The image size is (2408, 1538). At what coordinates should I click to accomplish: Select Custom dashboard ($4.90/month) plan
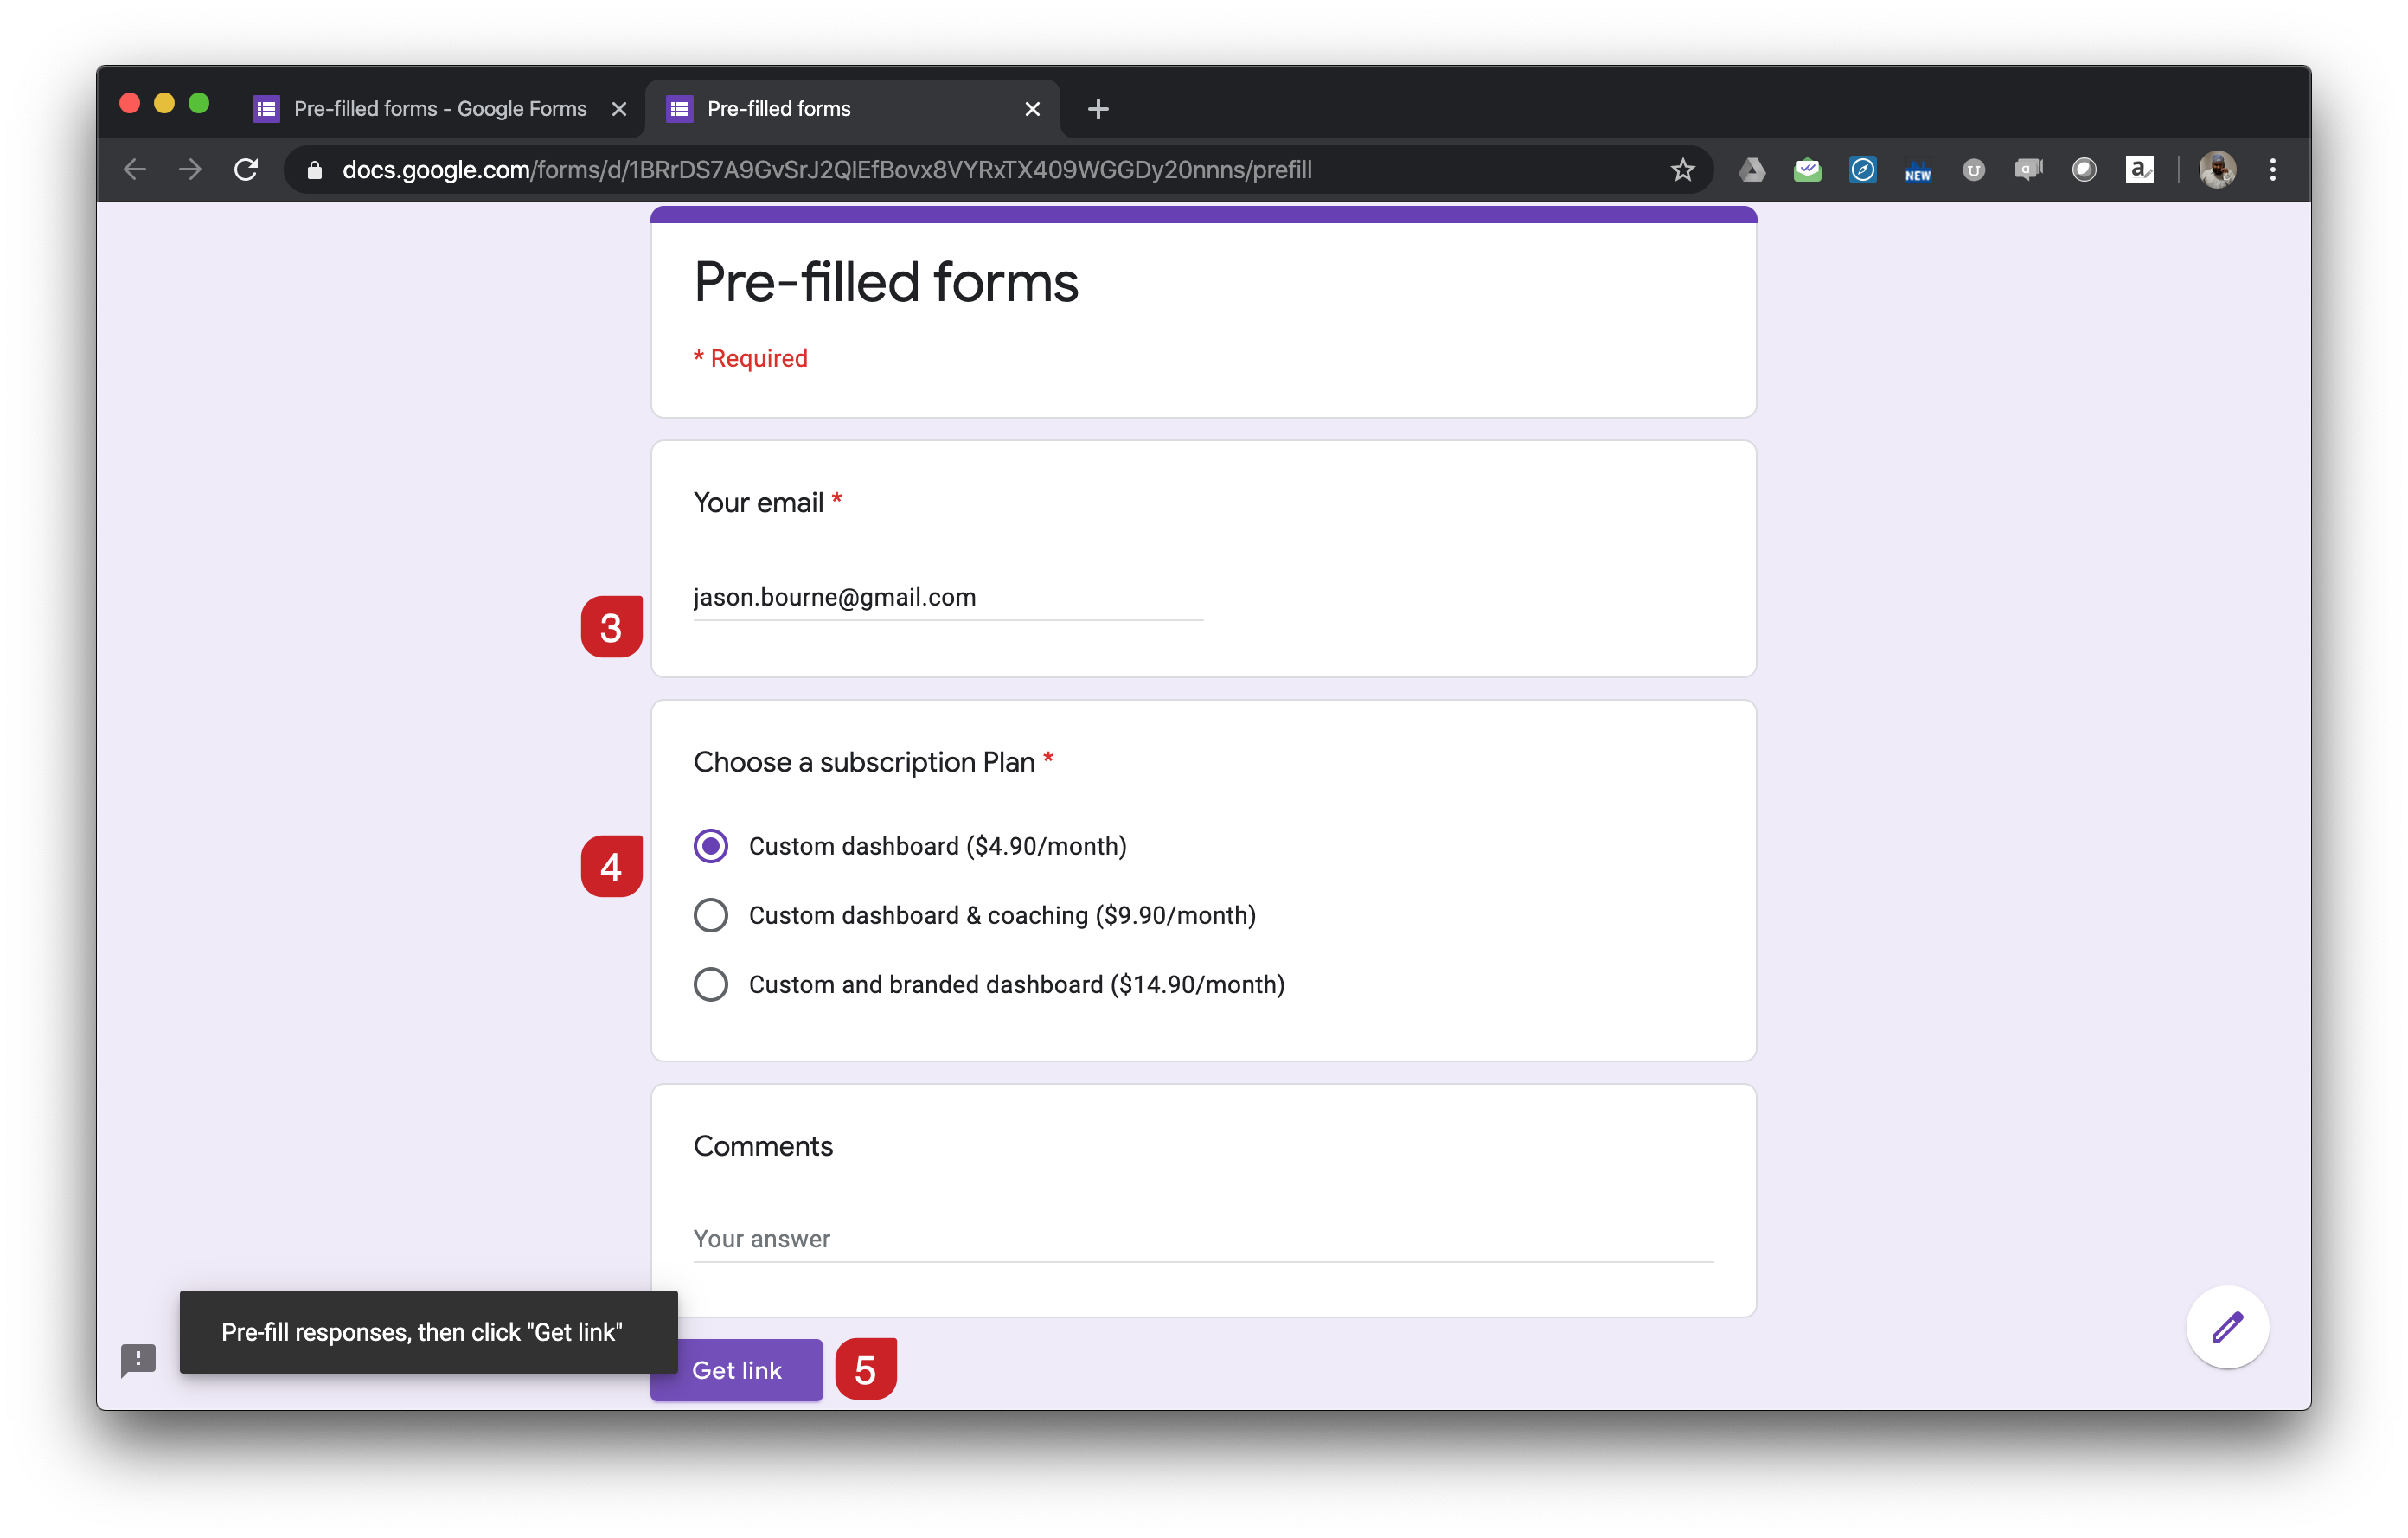[710, 845]
